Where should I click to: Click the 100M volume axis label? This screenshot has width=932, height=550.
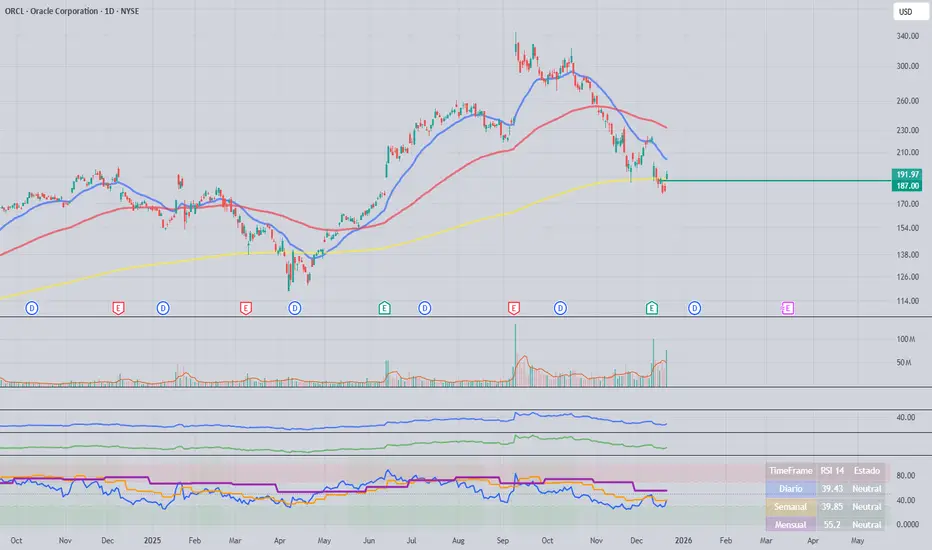[x=906, y=340]
